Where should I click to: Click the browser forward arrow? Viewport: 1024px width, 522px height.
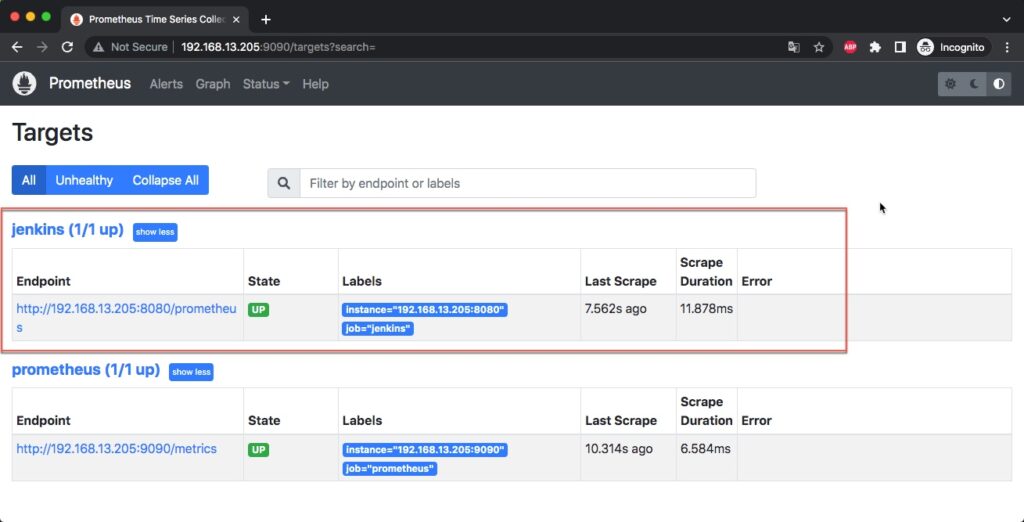pyautogui.click(x=42, y=47)
